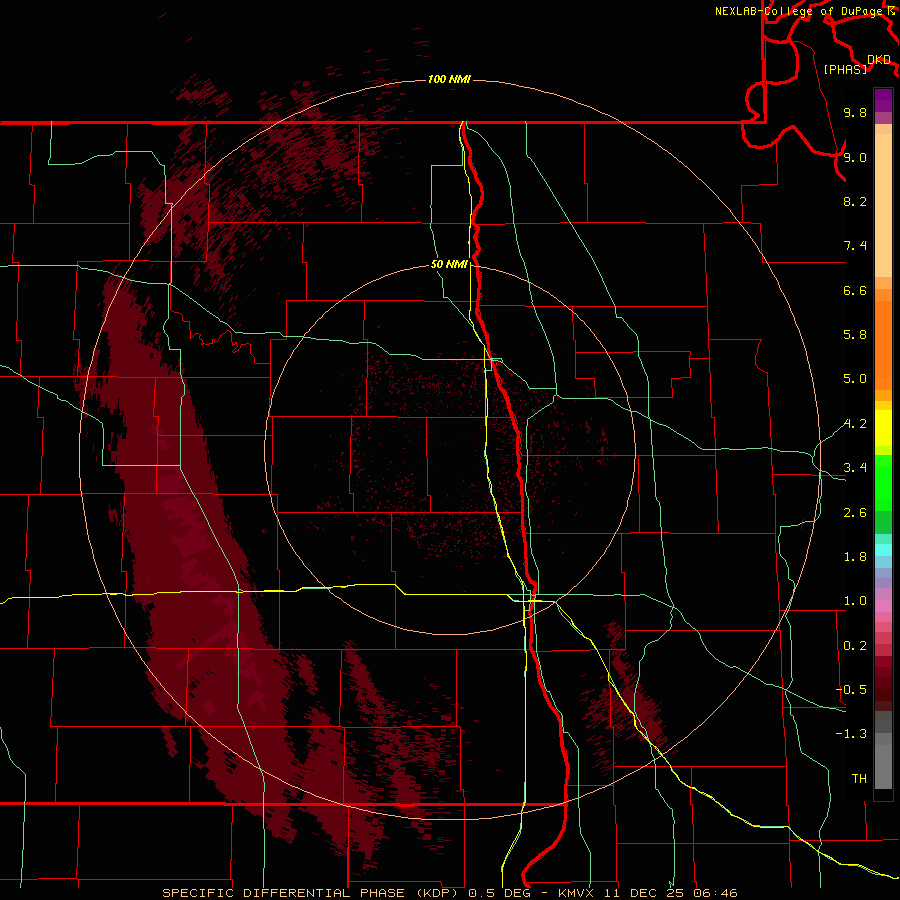Pick the purple segment at the color bar top

click(883, 100)
